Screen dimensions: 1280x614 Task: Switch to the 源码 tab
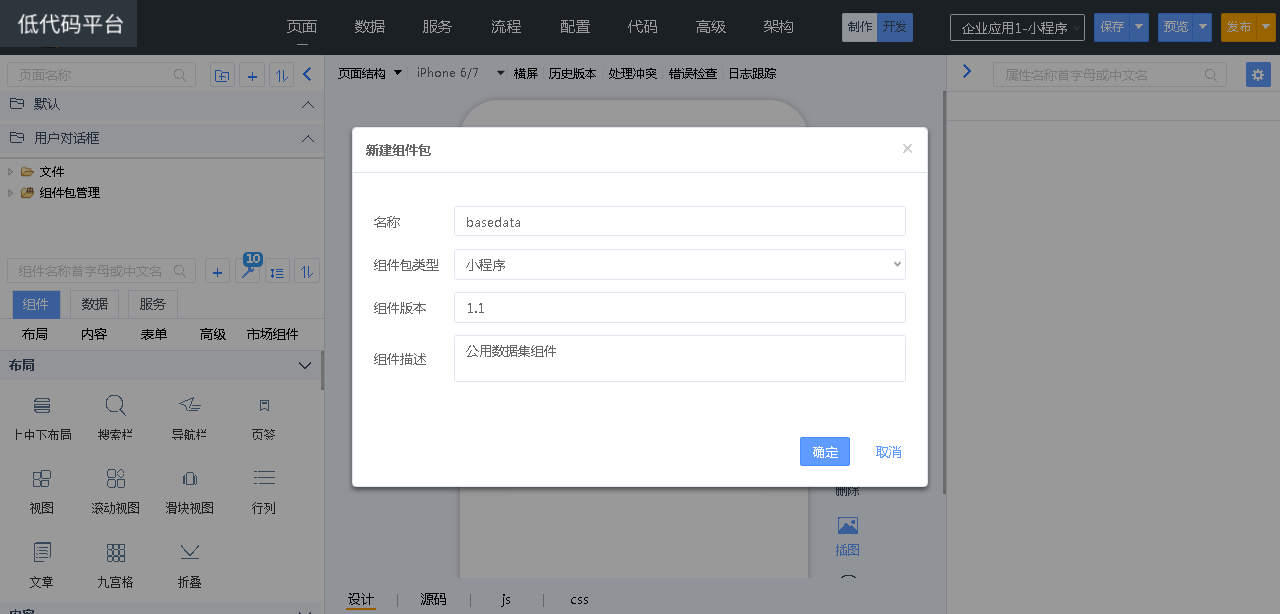tap(433, 599)
